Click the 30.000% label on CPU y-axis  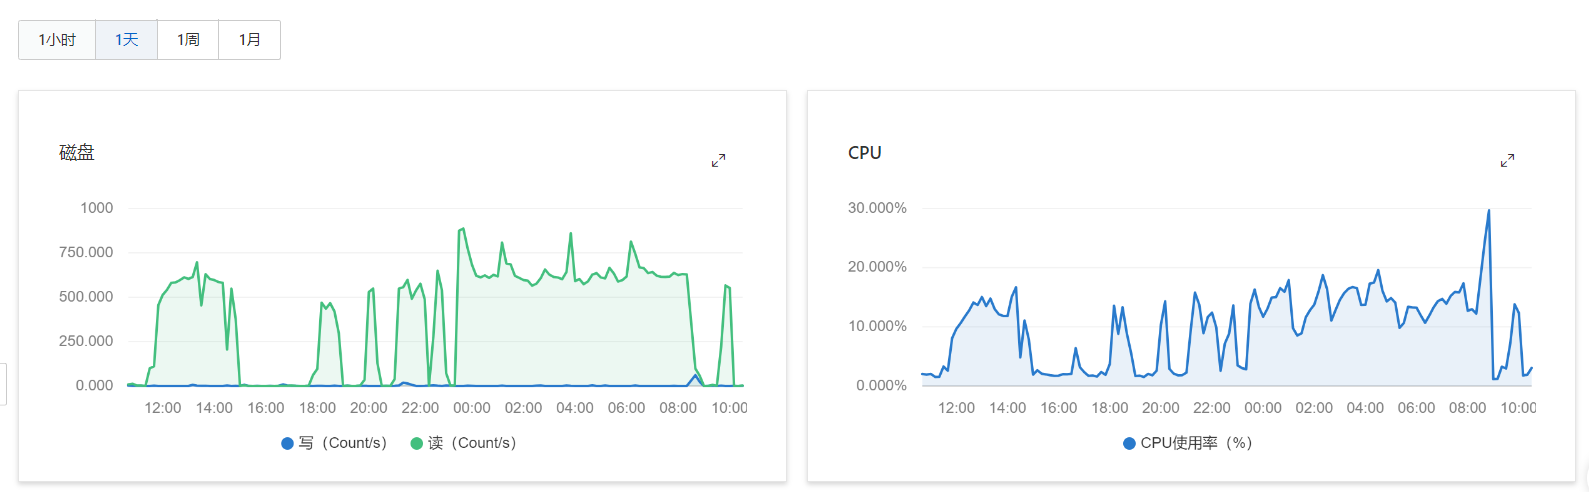(x=877, y=208)
